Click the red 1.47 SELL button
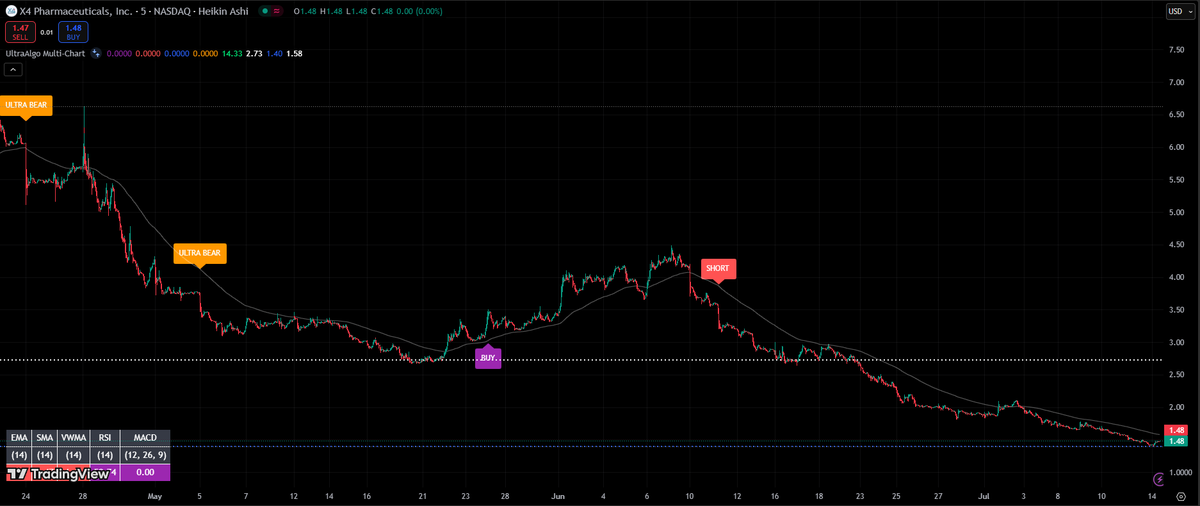This screenshot has width=1200, height=506. [20, 32]
